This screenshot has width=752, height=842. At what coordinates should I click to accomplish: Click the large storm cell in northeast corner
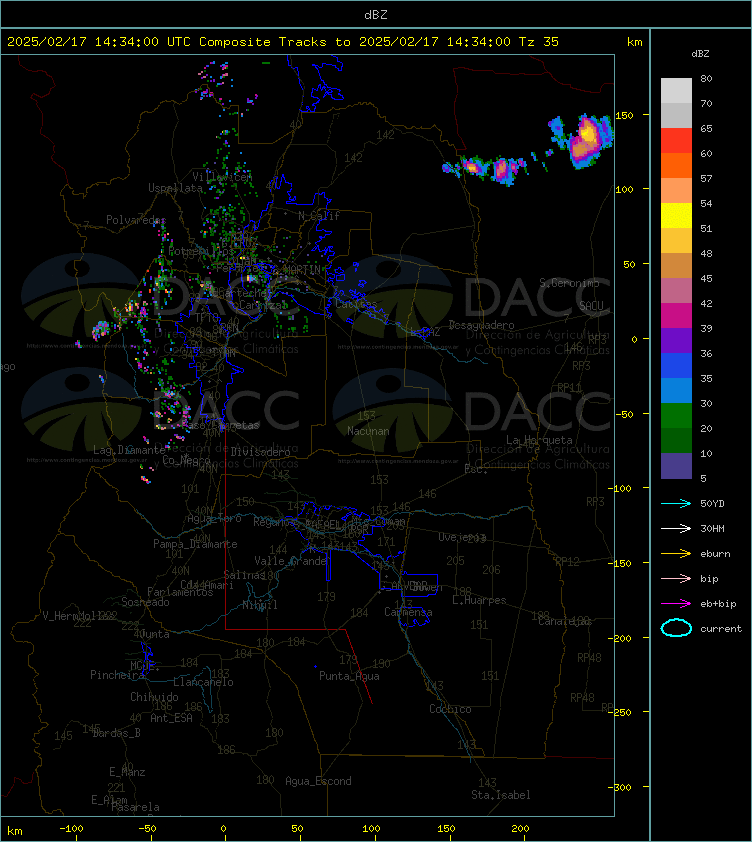[x=587, y=141]
